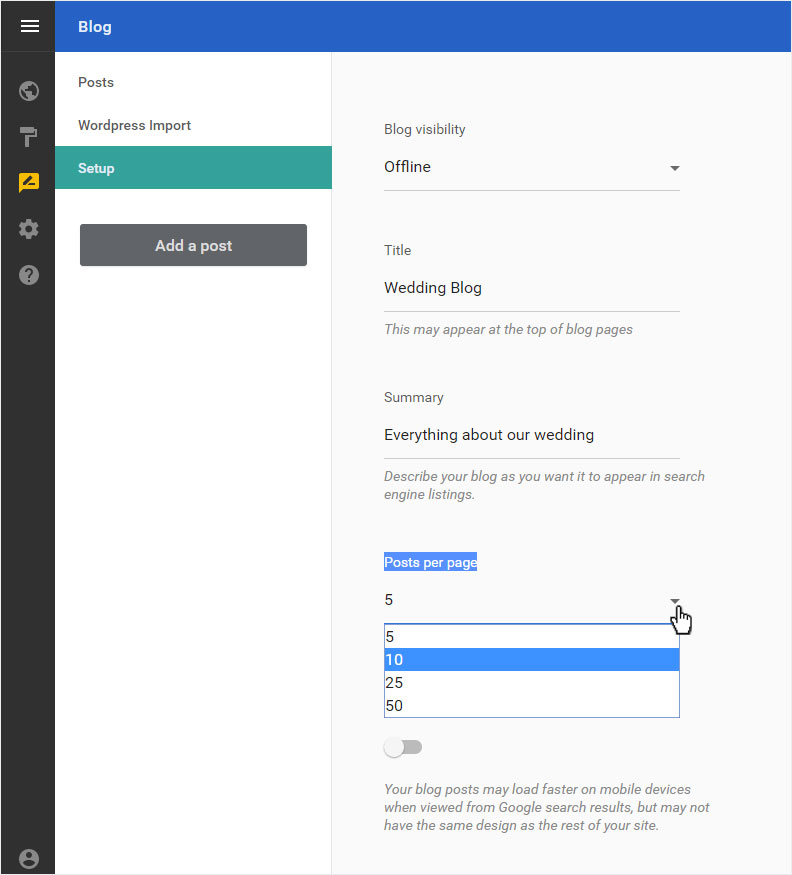
Task: Open the settings gear icon
Action: coord(29,229)
